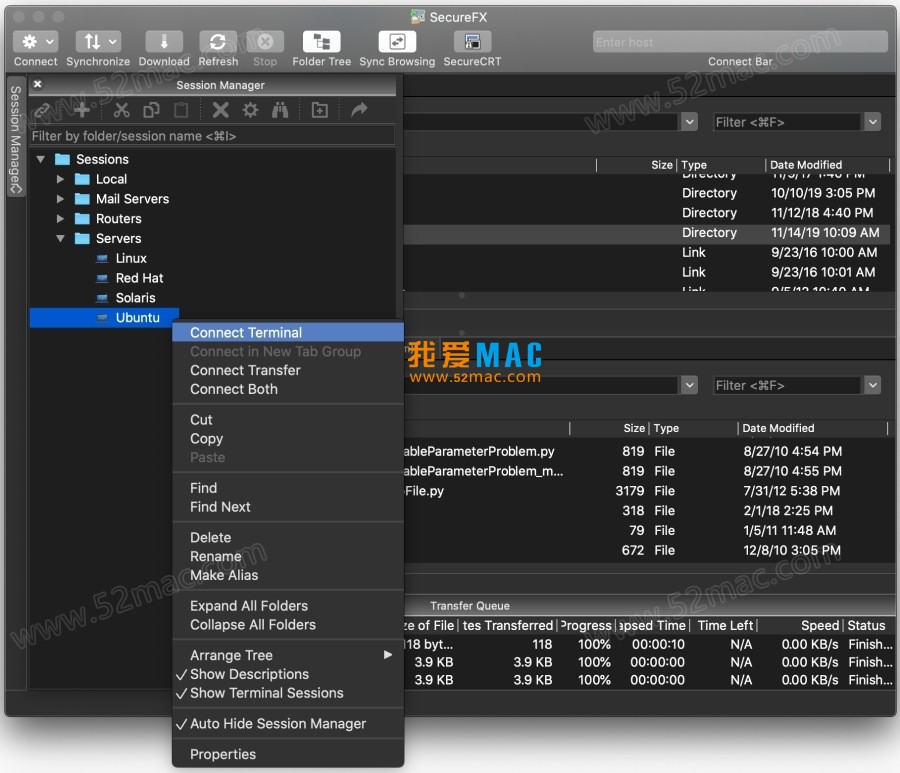This screenshot has width=900, height=773.
Task: Collapse the Sessions root folder
Action: (x=41, y=159)
